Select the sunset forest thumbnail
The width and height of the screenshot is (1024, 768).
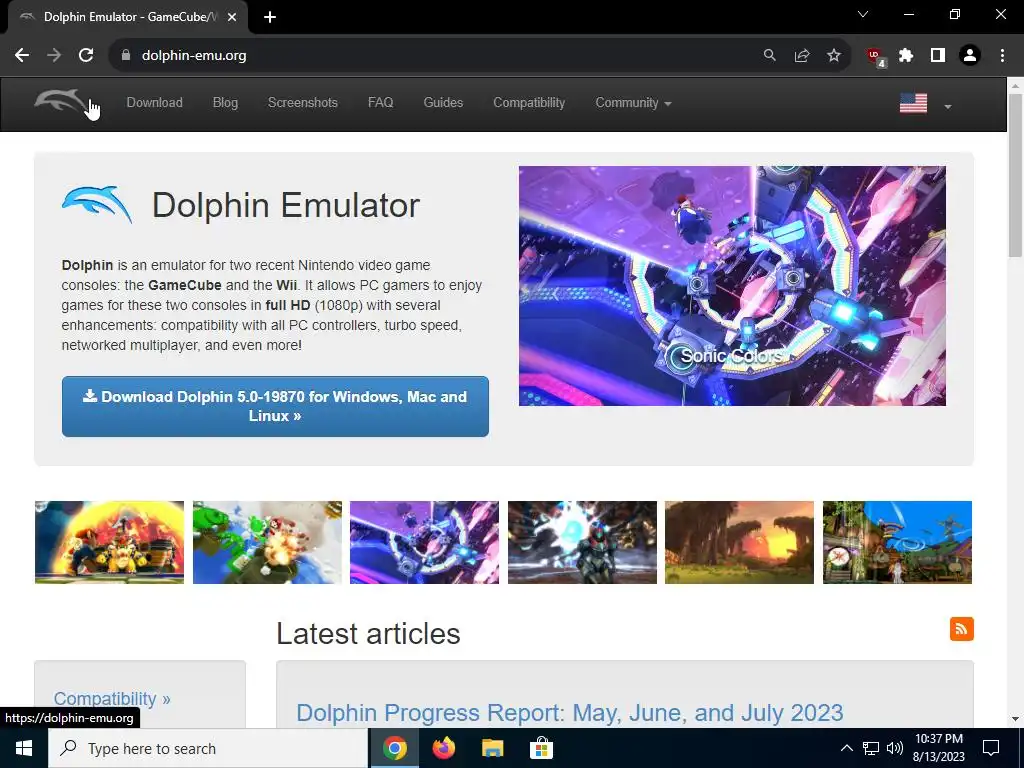point(739,542)
